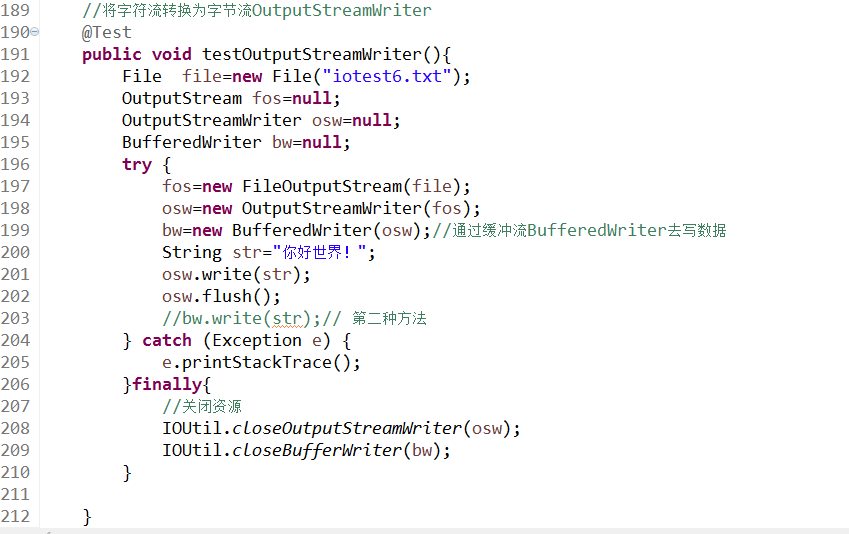Click the method name testOutputStreamWriter

coord(312,54)
